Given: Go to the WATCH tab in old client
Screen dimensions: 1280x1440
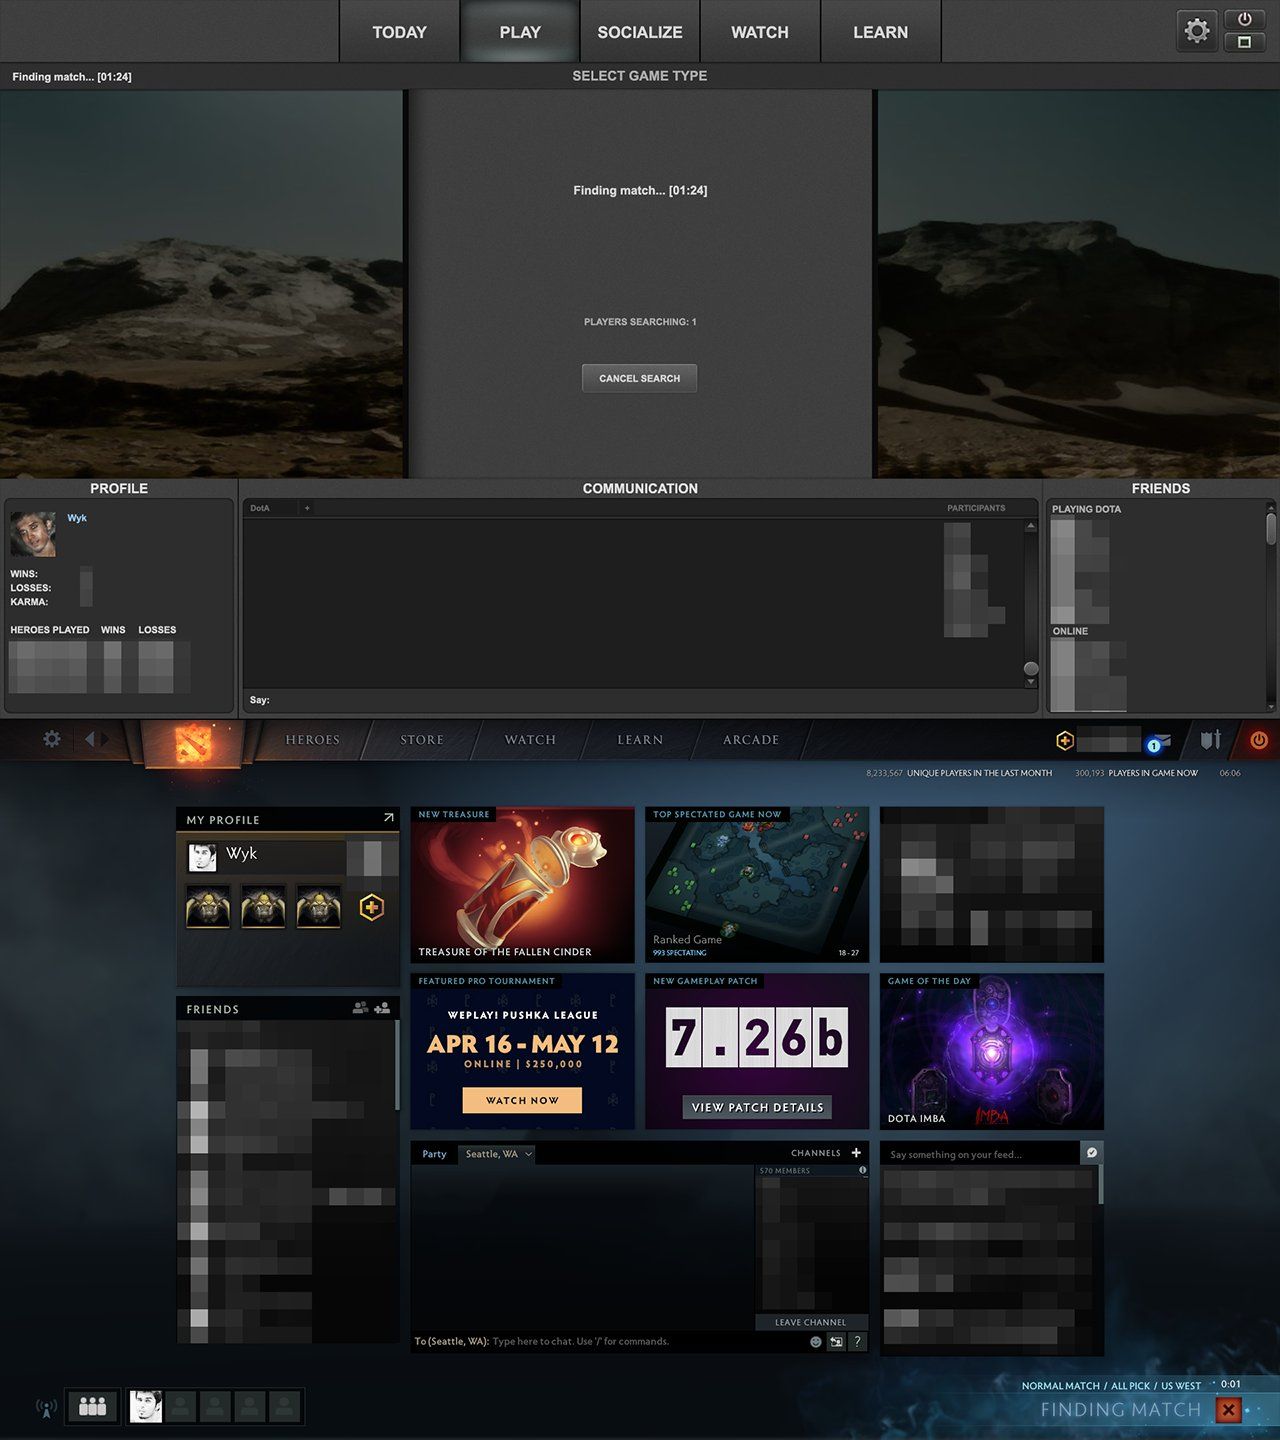Looking at the screenshot, I should tap(760, 32).
